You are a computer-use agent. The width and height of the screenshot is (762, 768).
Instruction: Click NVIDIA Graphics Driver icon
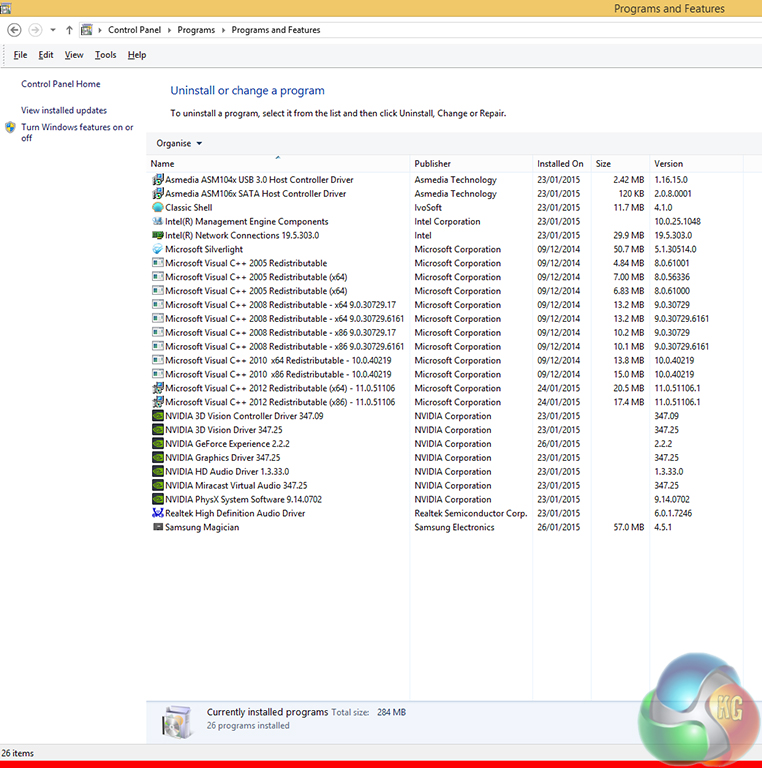tap(158, 457)
